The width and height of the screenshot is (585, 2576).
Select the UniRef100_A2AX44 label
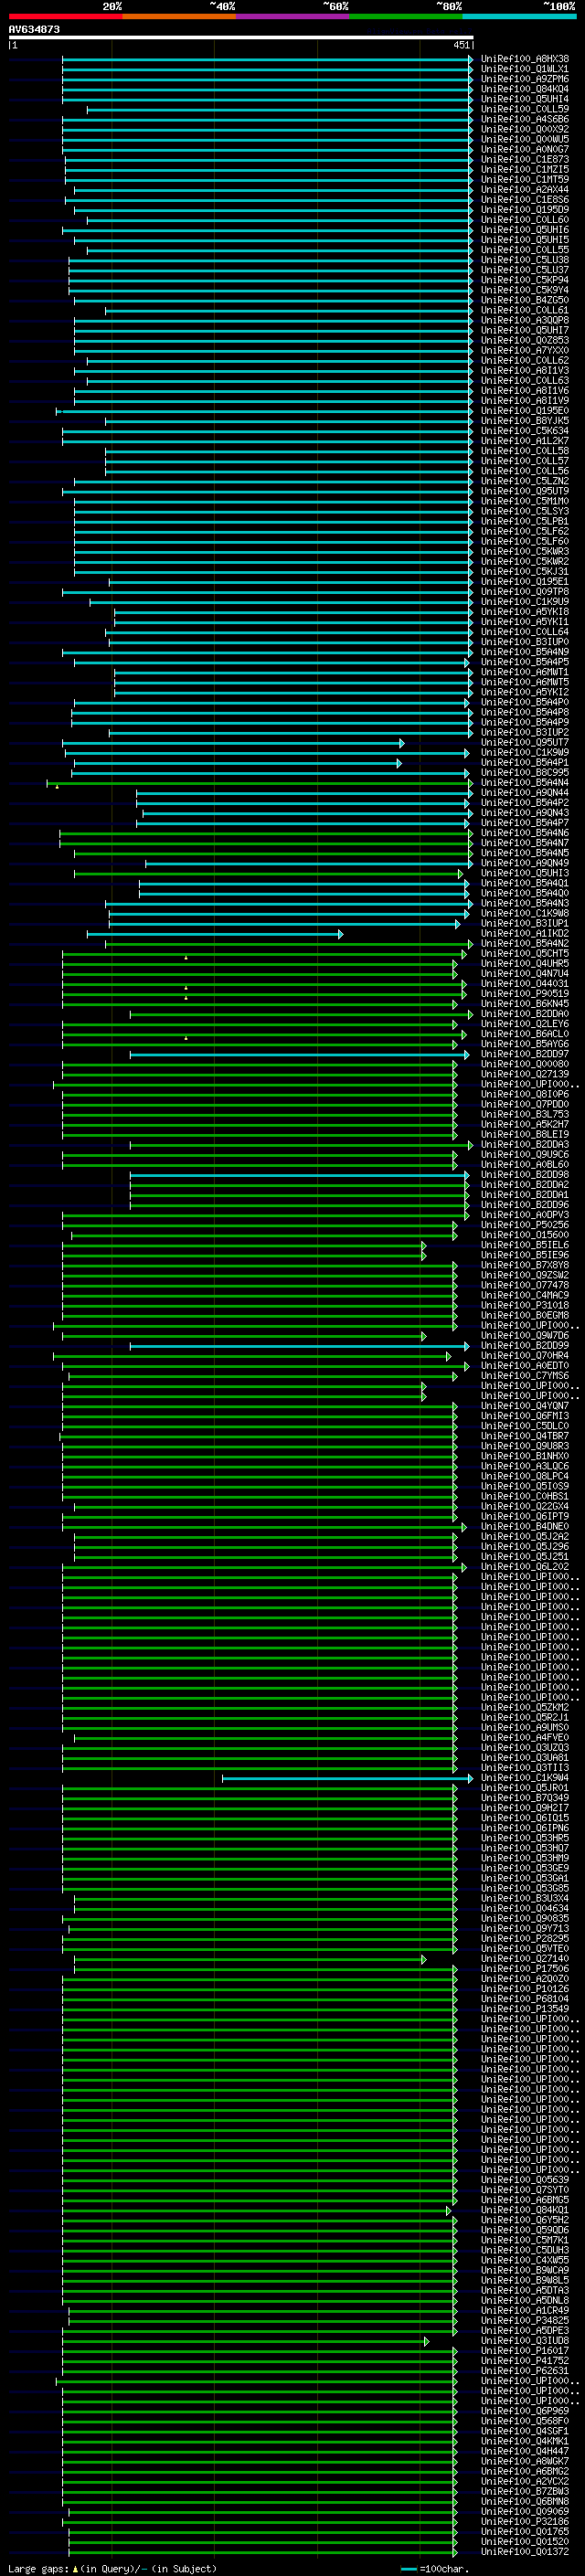point(524,190)
